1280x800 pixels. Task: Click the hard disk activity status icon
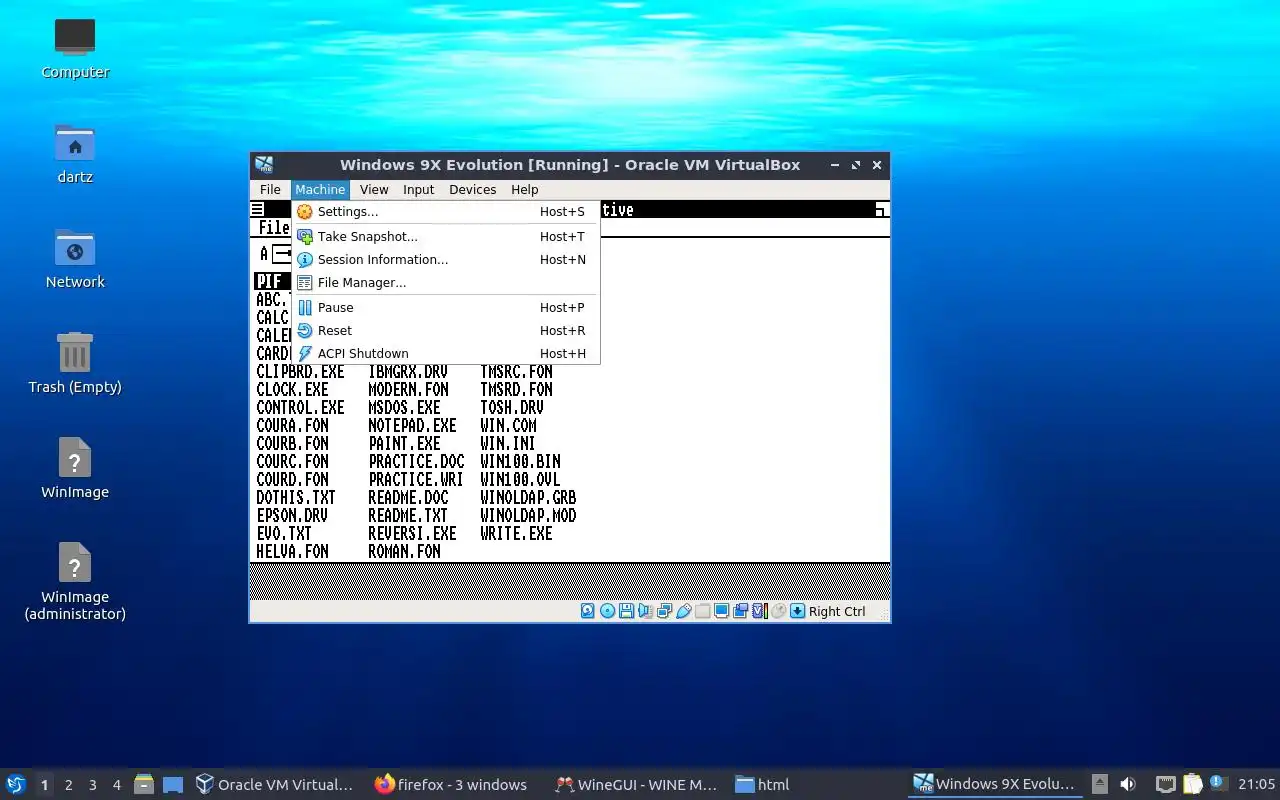(588, 611)
